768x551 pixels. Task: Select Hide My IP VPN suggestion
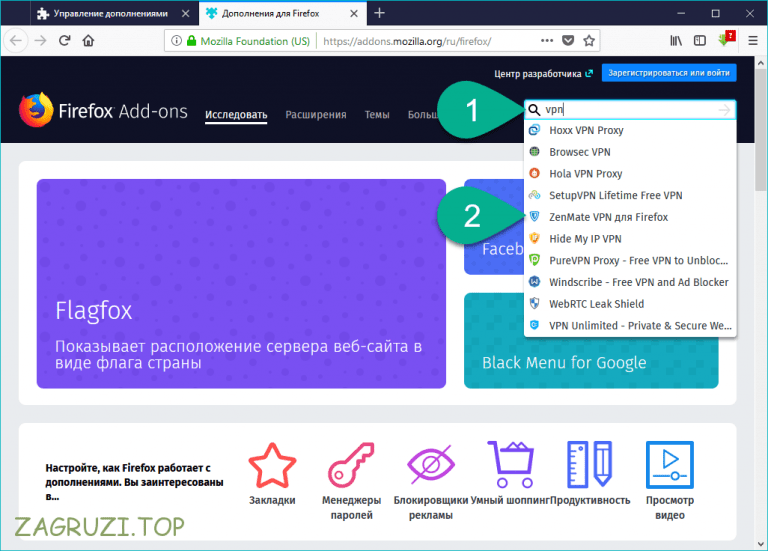click(x=630, y=239)
